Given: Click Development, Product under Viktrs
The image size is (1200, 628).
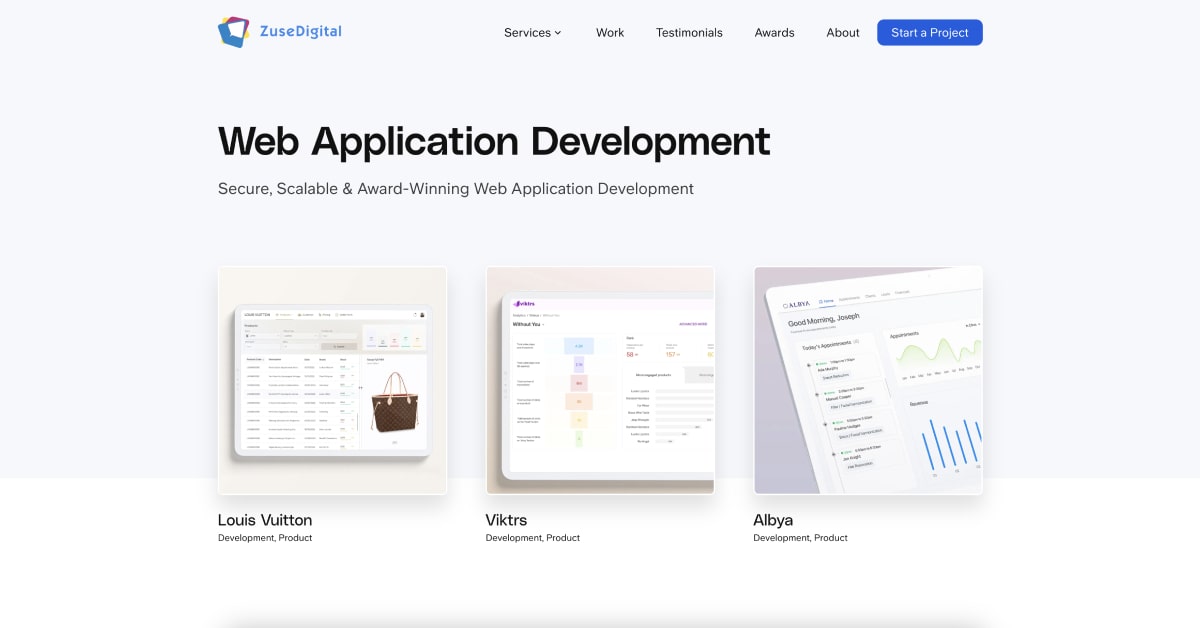Looking at the screenshot, I should (x=533, y=538).
